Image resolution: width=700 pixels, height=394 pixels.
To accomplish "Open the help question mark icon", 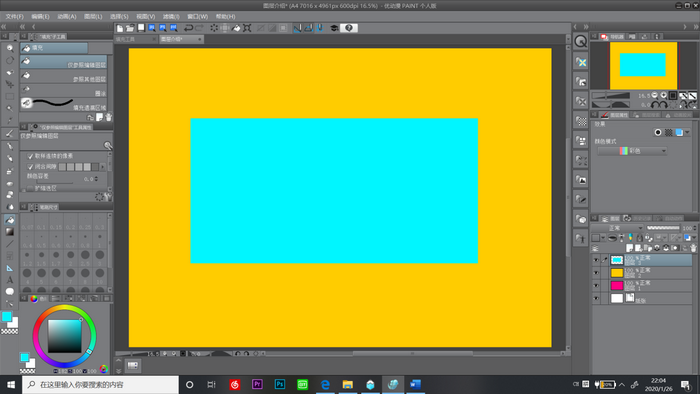I will tap(349, 28).
